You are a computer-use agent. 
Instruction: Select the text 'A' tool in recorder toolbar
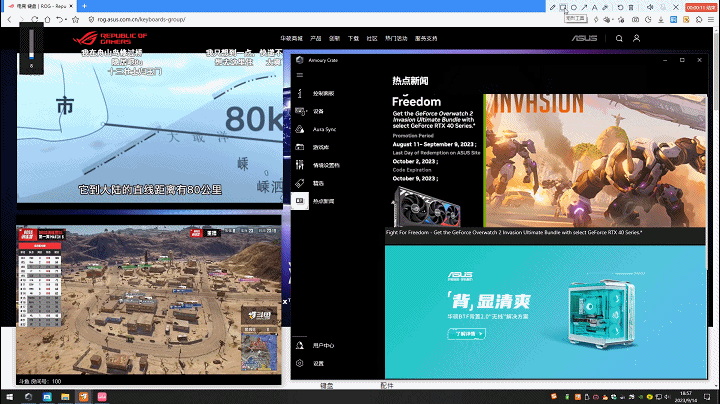594,7
